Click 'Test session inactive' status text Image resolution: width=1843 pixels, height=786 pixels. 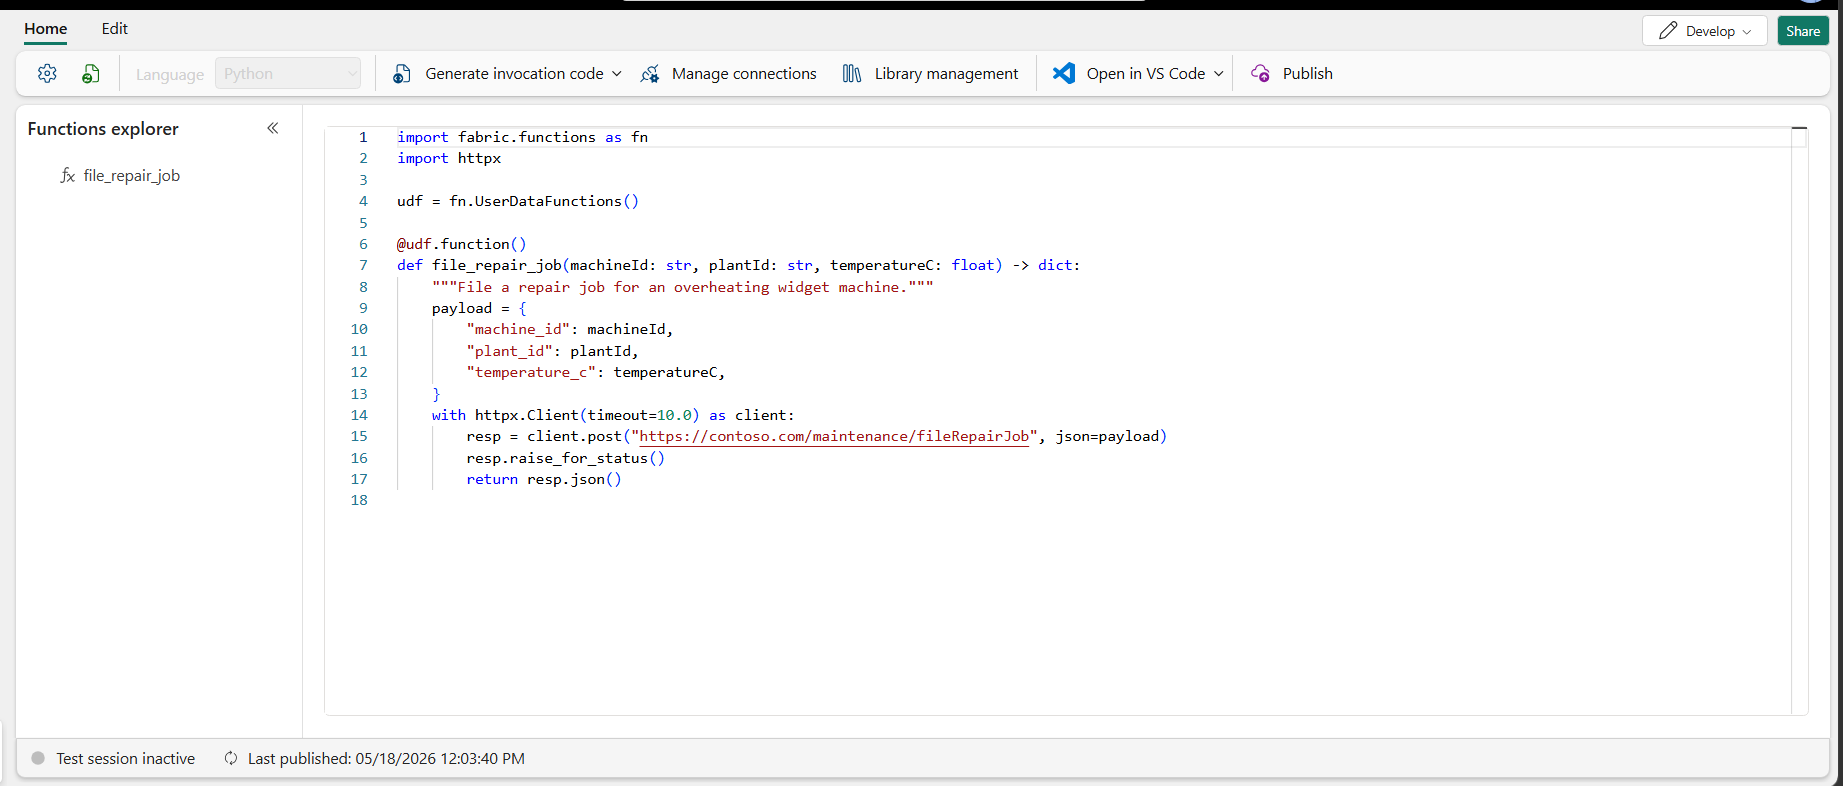(x=126, y=758)
